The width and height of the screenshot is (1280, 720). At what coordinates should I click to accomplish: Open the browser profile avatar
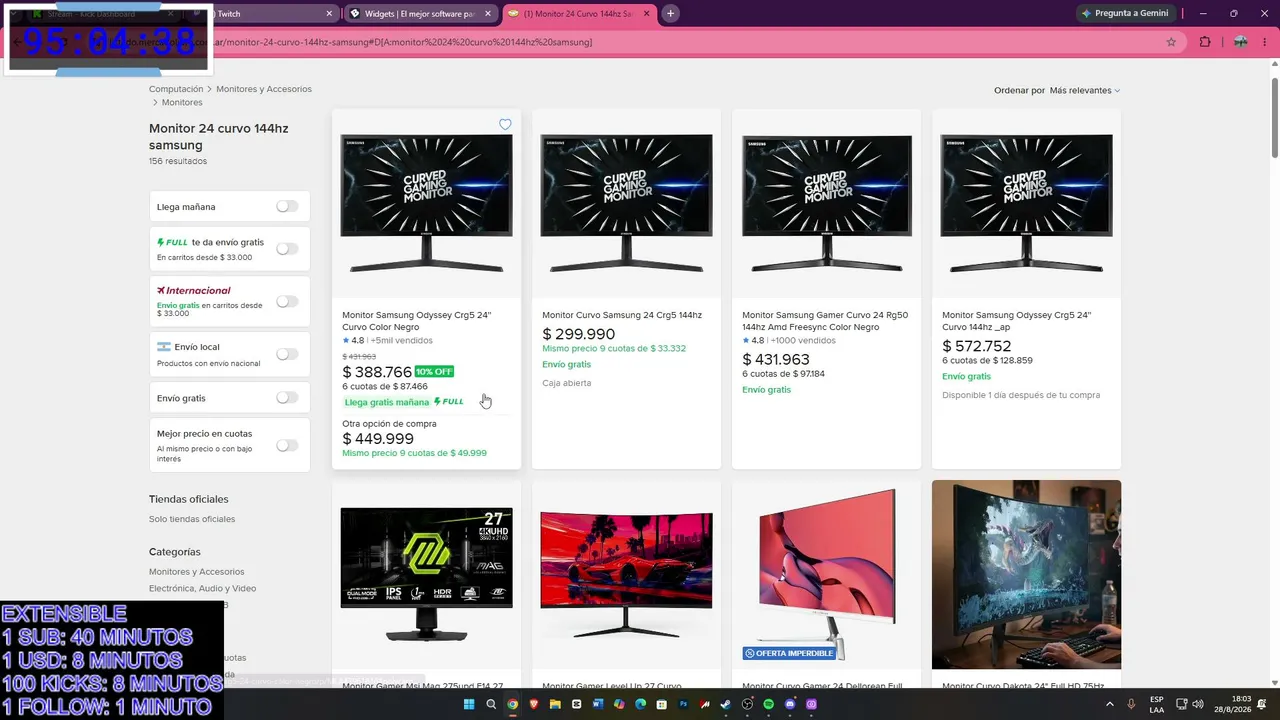coord(1240,42)
